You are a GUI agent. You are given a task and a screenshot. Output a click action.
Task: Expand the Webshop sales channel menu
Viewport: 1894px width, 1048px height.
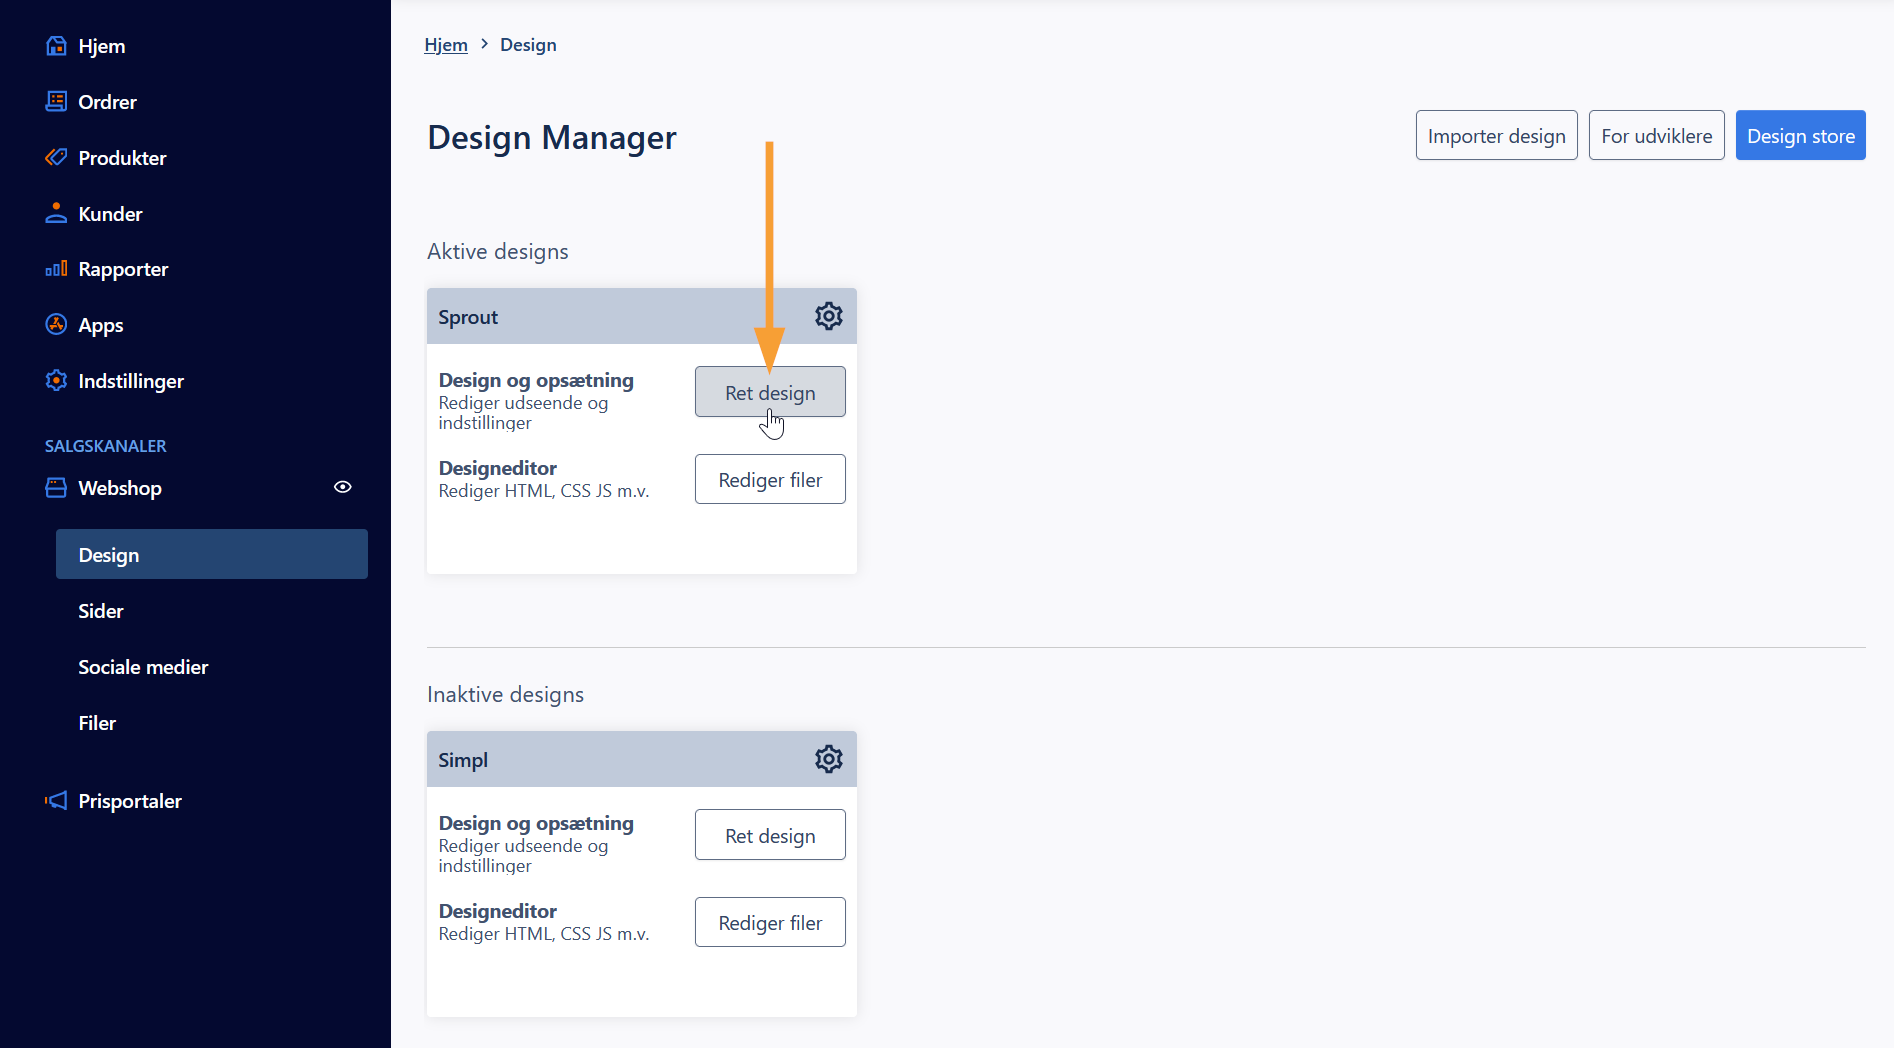(x=120, y=488)
